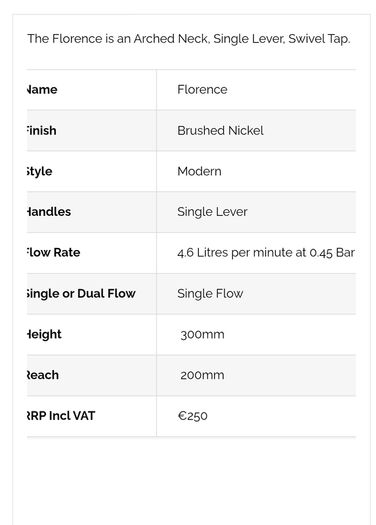Click the Florence tap description sentence
Screen dimensions: 376x525
pyautogui.click(x=189, y=39)
